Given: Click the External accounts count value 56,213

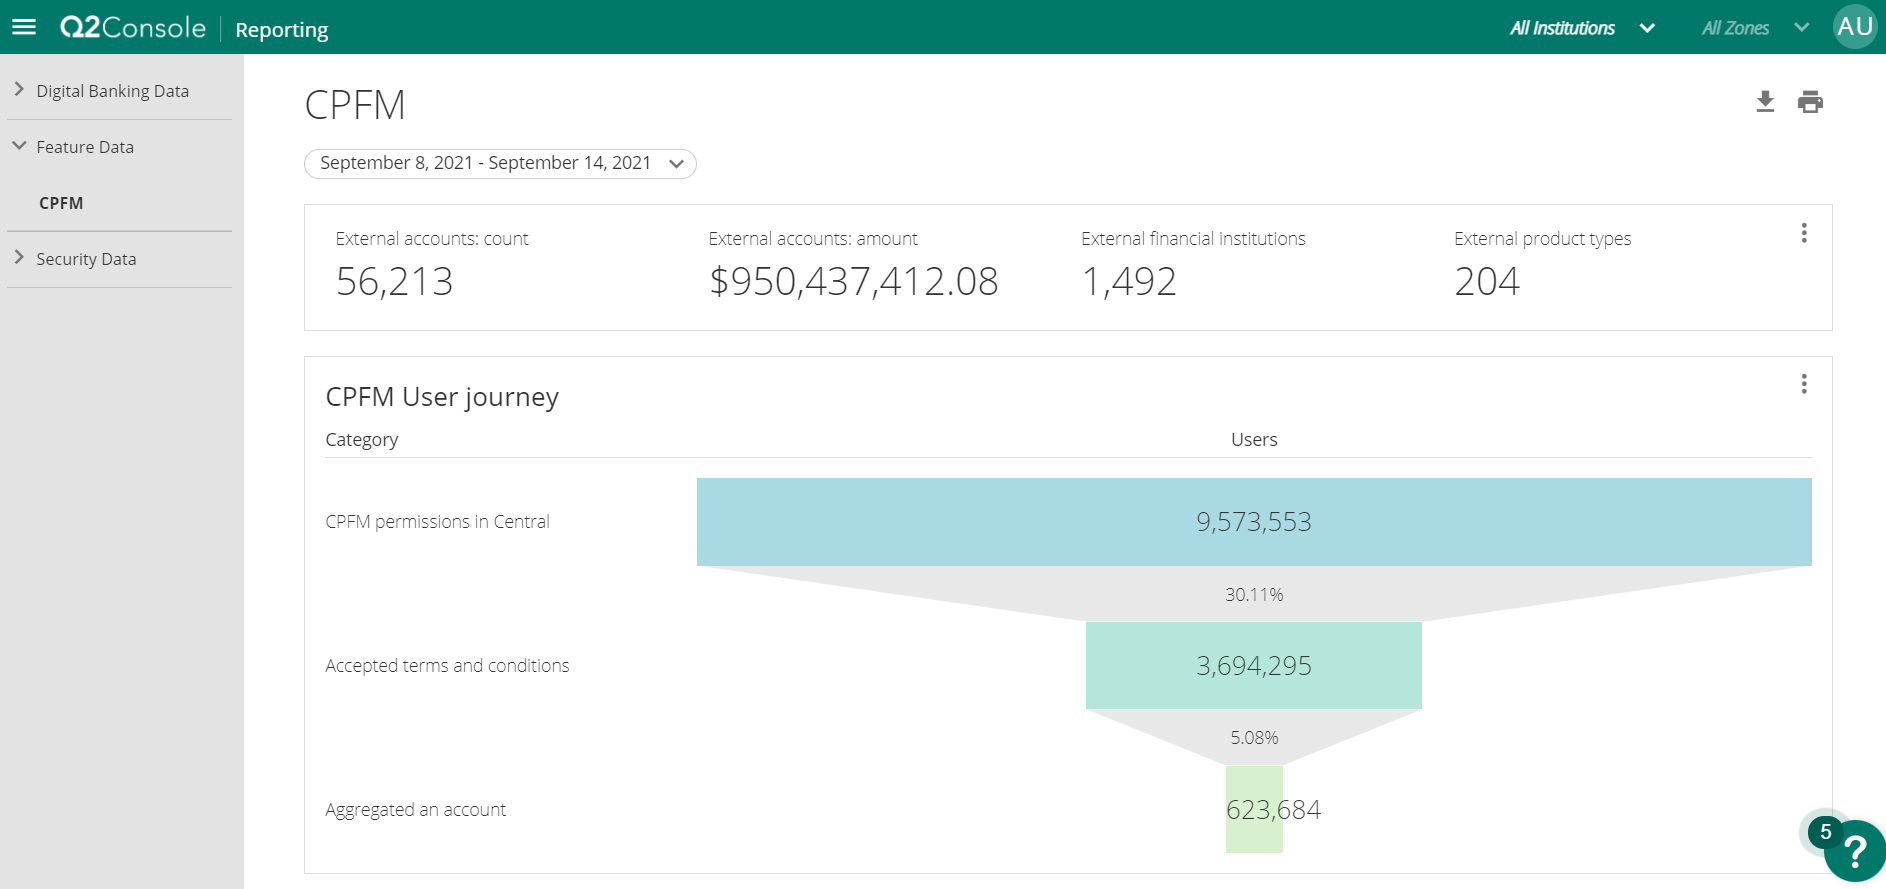Looking at the screenshot, I should coord(395,281).
